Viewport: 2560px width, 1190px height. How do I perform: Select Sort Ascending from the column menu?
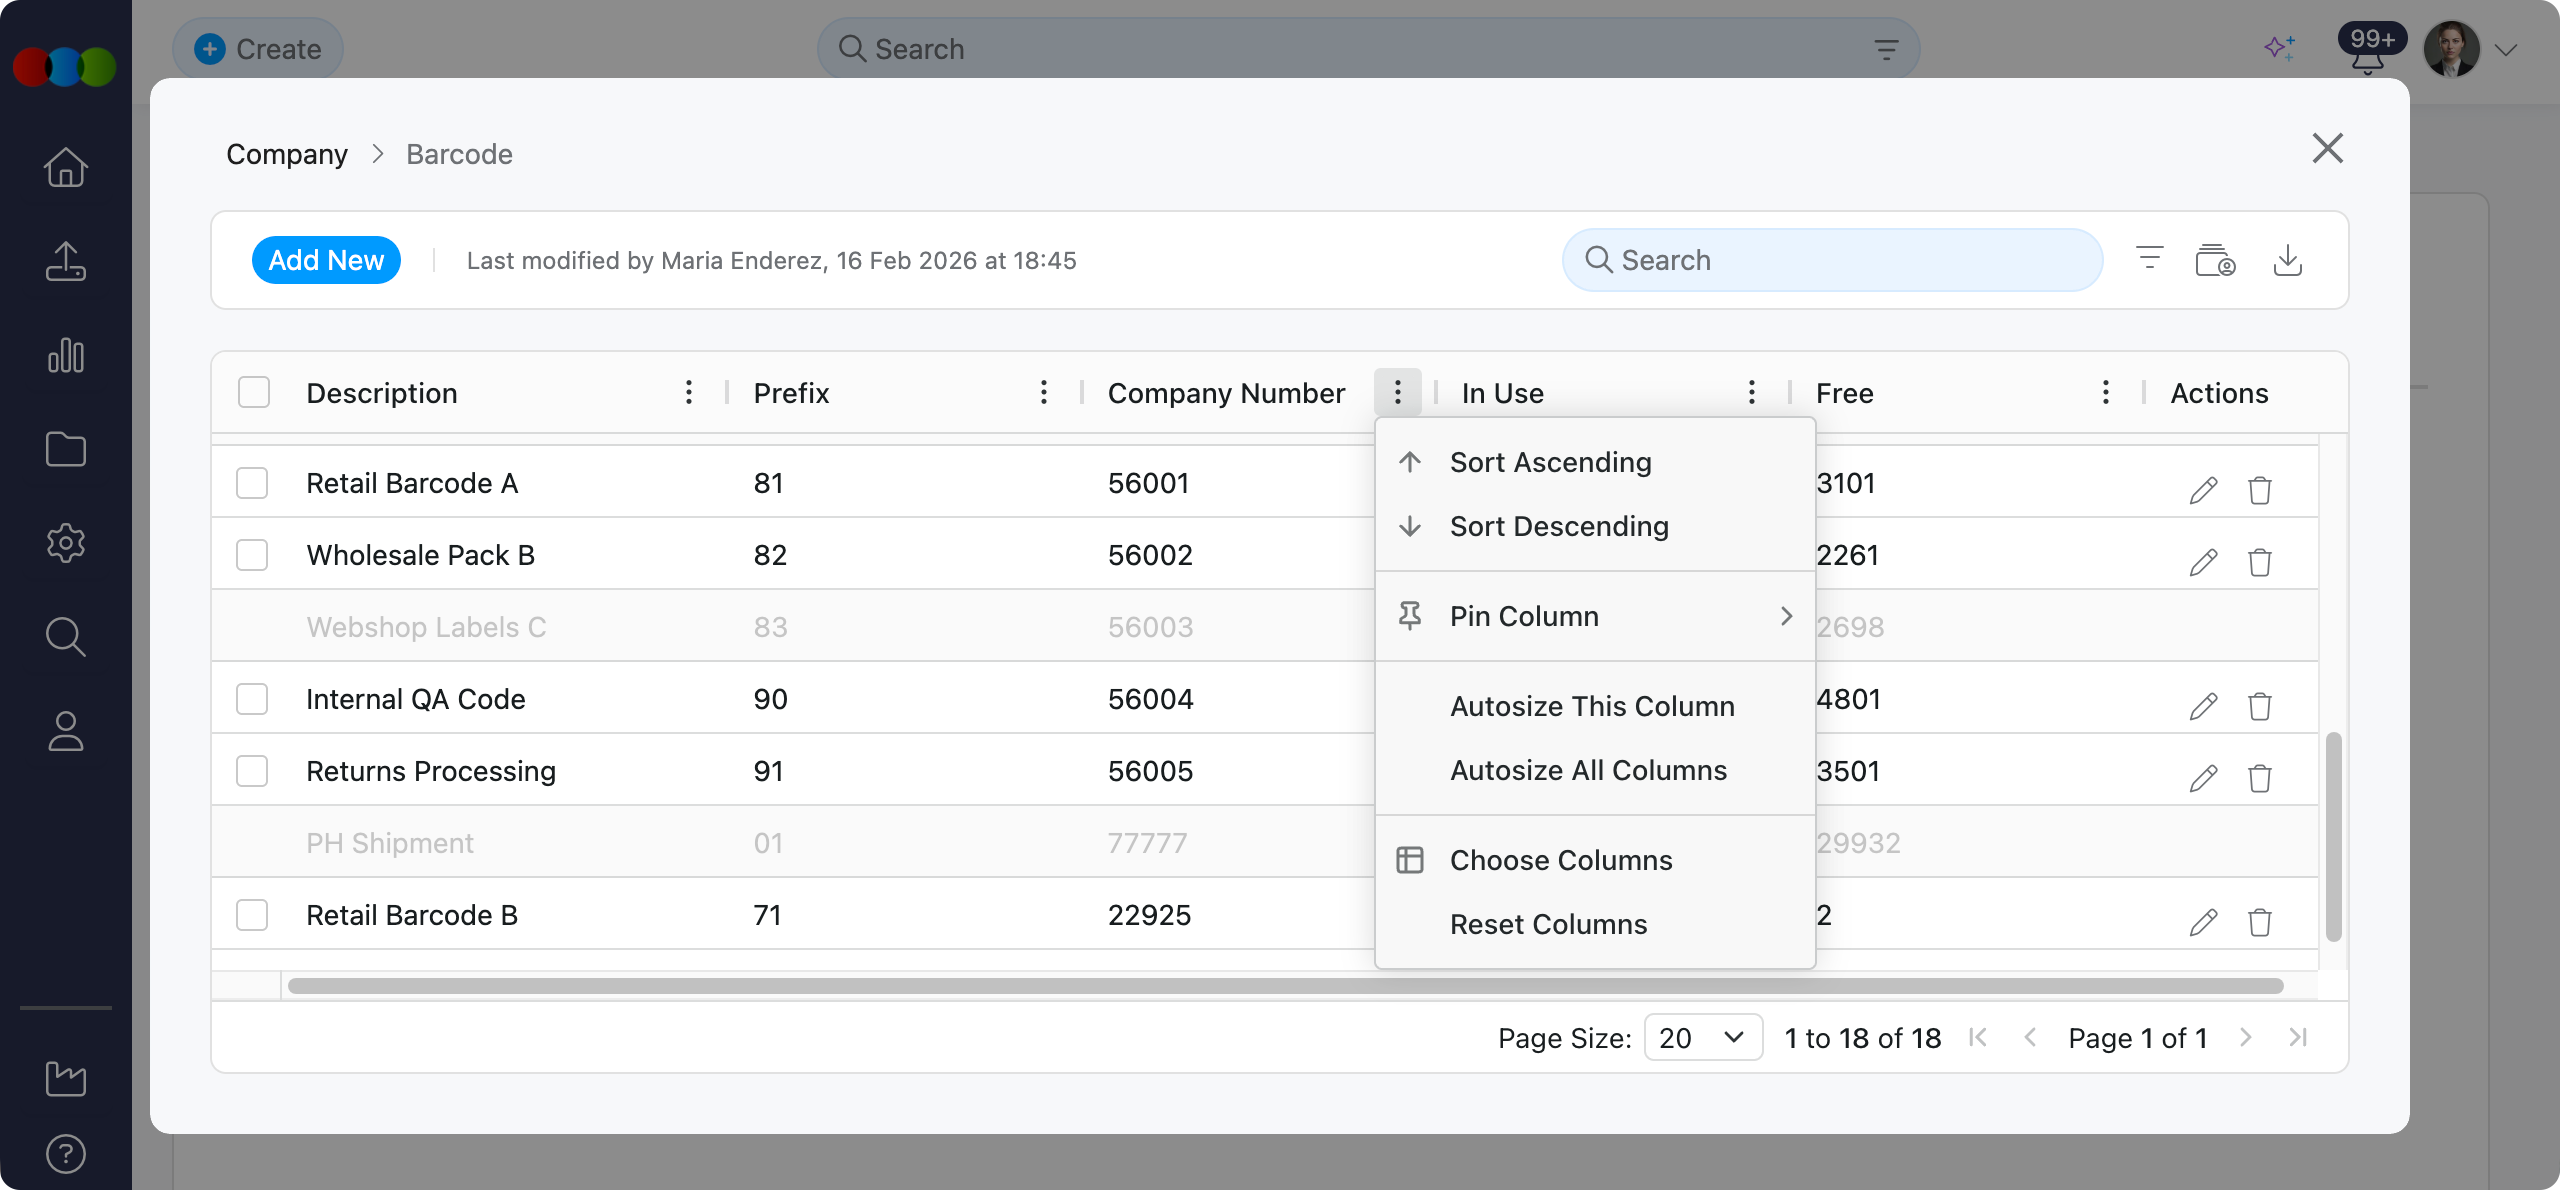tap(1551, 461)
